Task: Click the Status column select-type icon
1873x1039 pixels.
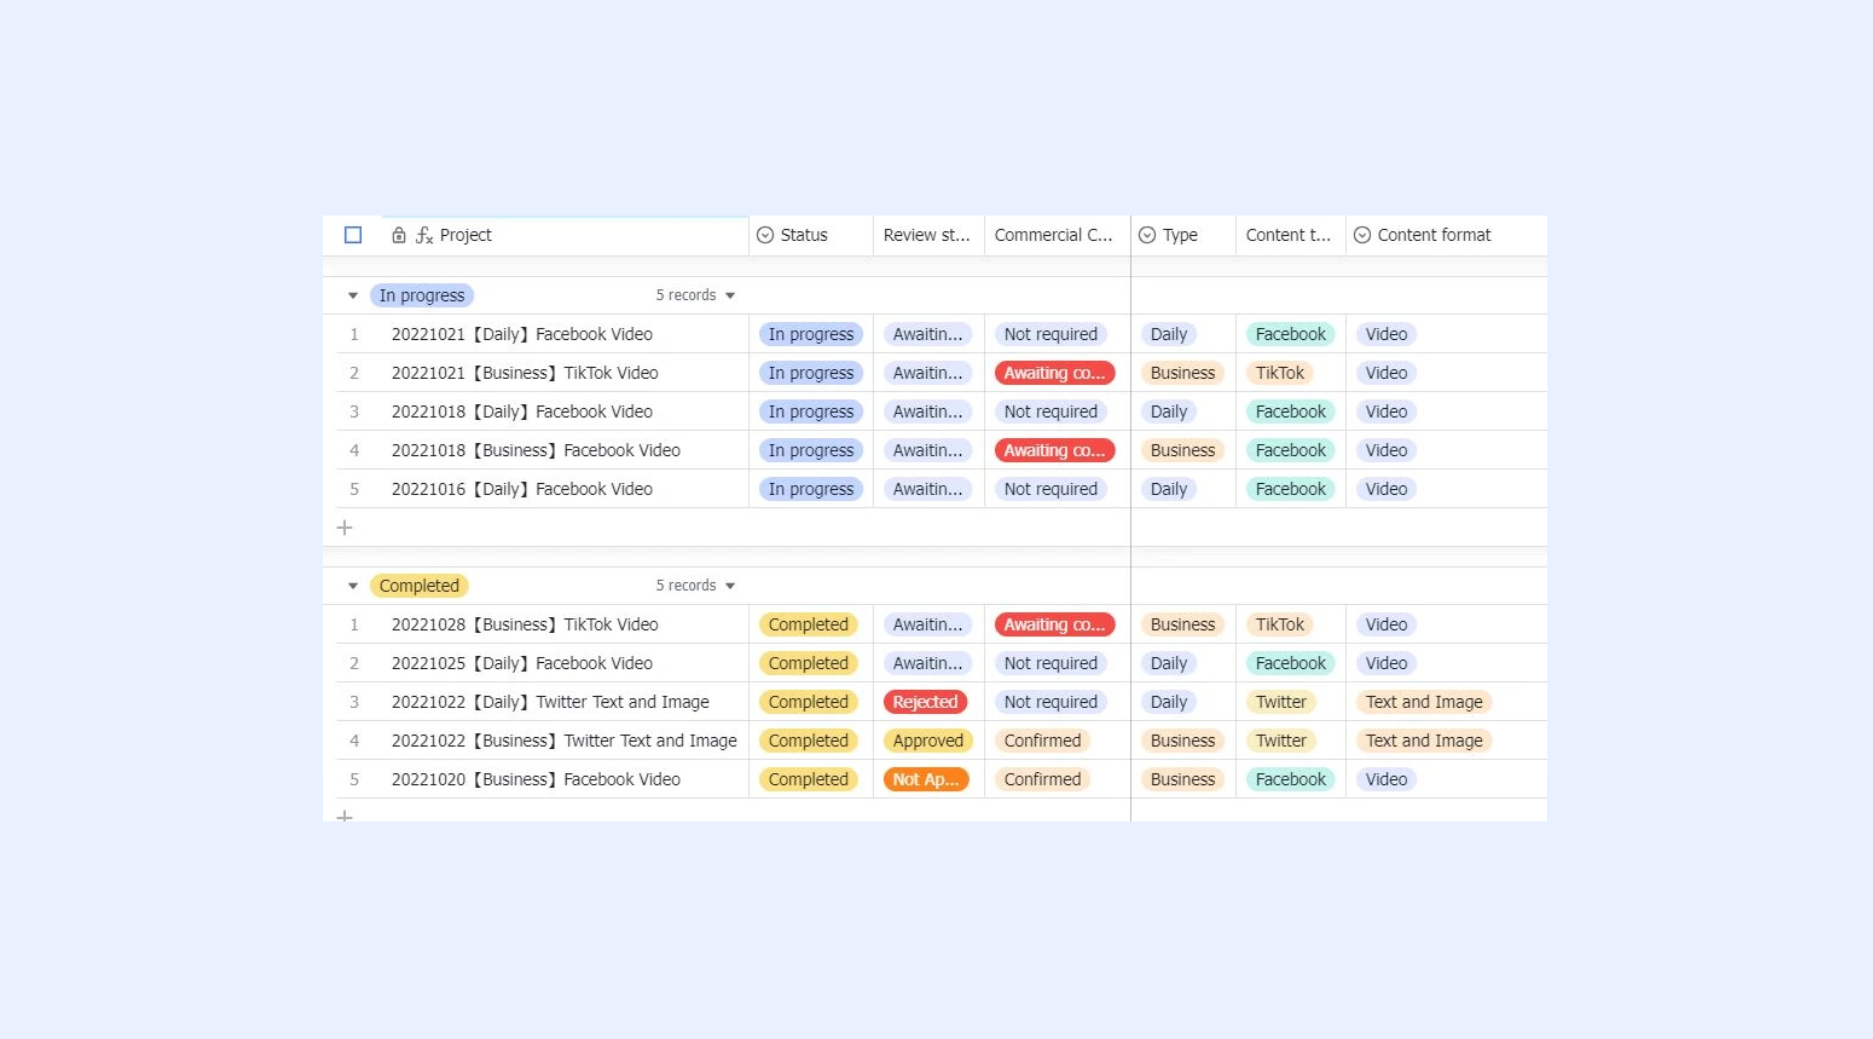Action: (x=765, y=235)
